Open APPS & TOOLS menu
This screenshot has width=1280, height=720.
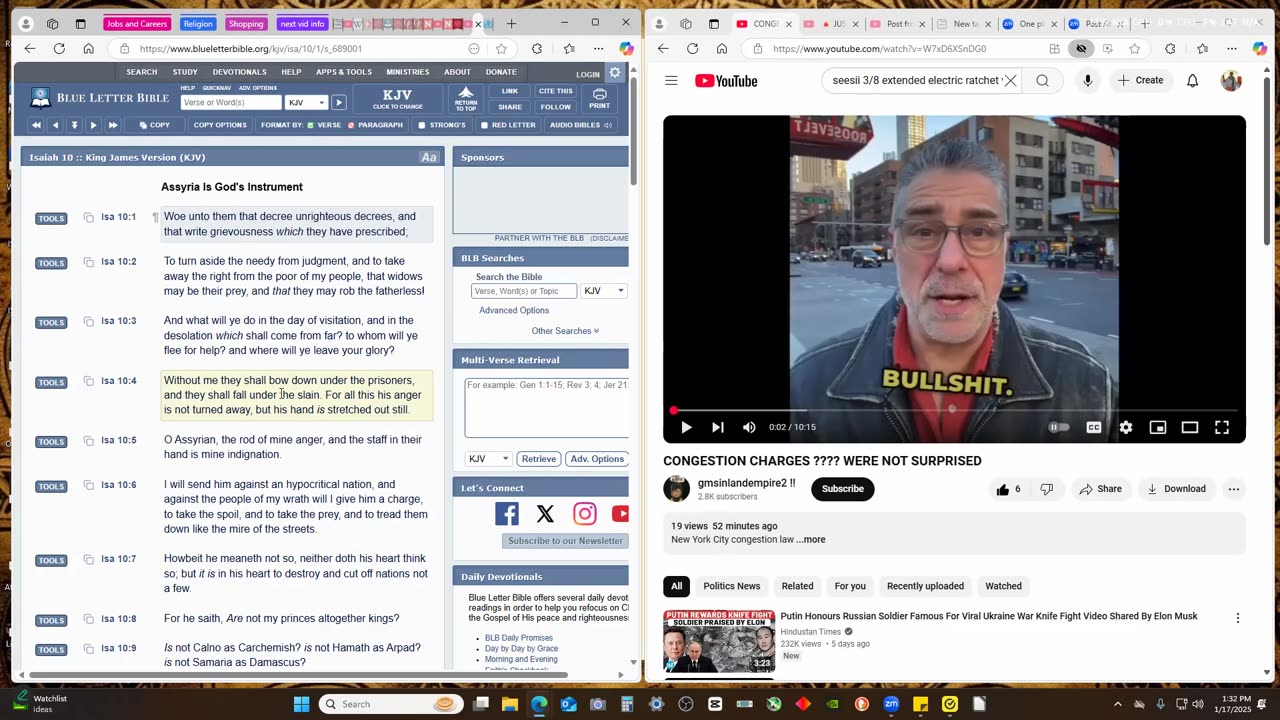(344, 72)
